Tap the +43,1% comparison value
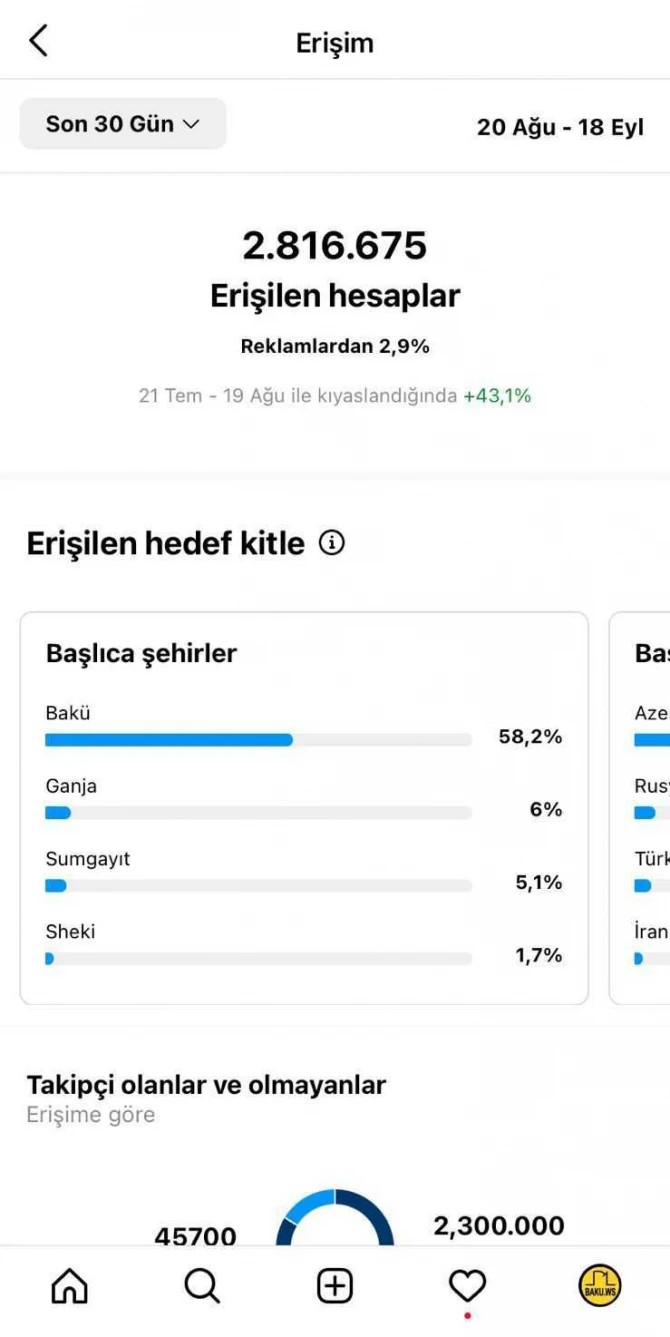 [497, 396]
